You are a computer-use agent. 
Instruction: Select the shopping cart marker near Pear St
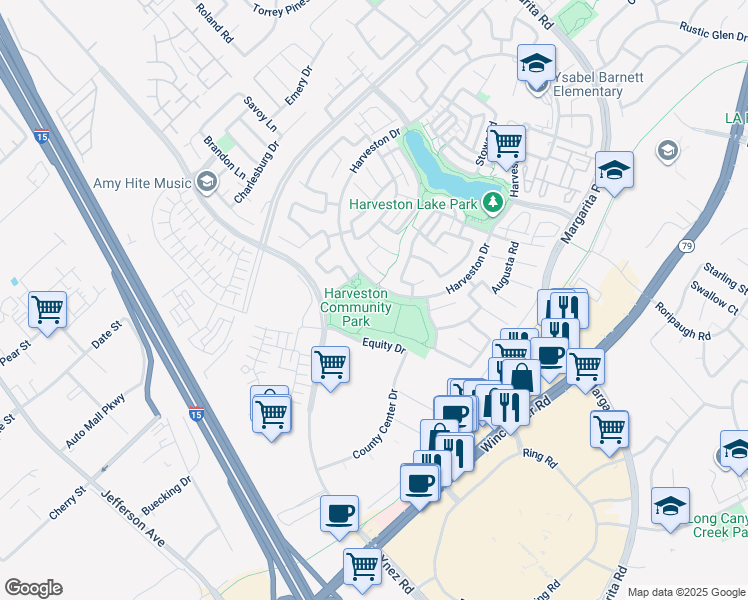click(x=47, y=310)
